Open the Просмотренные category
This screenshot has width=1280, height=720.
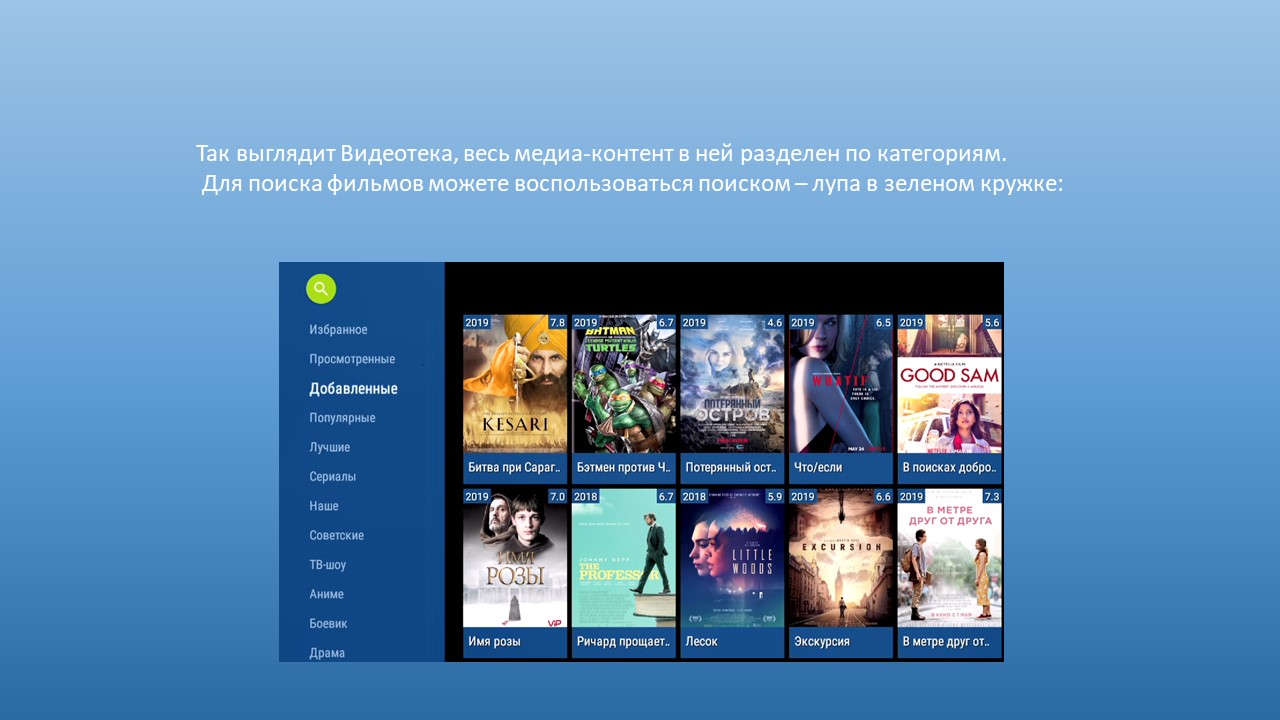[352, 359]
